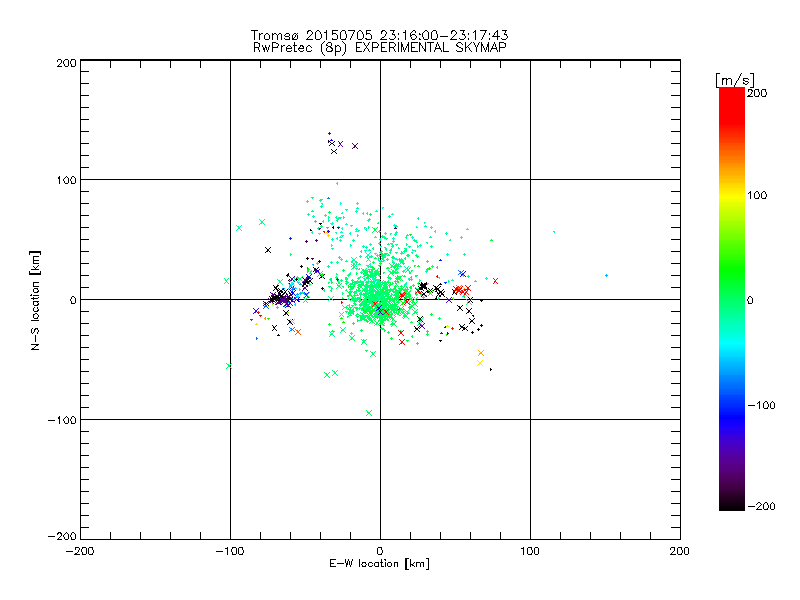Click the x-axis tick label '-200'
The width and height of the screenshot is (800, 600).
pyautogui.click(x=80, y=552)
